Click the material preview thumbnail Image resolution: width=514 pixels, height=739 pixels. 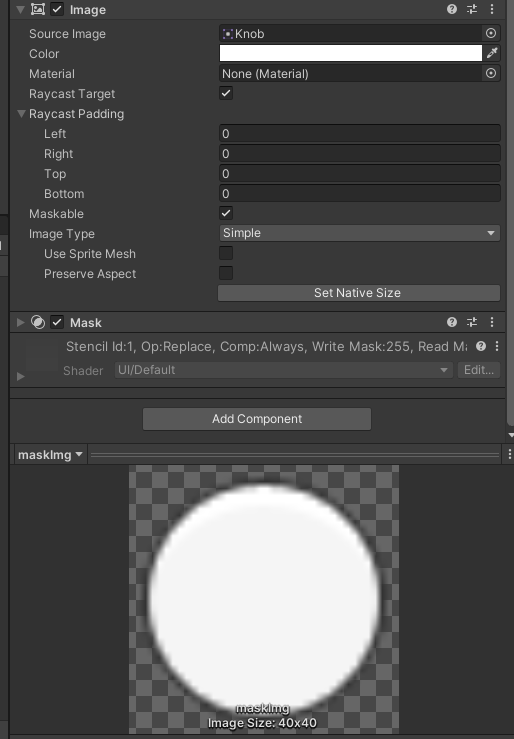pyautogui.click(x=41, y=357)
